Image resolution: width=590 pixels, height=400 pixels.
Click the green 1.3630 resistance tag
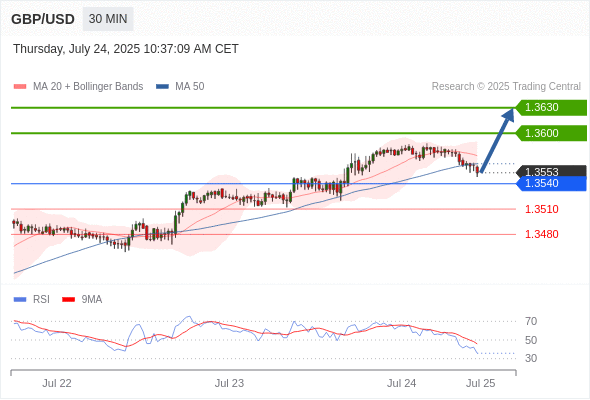(551, 108)
